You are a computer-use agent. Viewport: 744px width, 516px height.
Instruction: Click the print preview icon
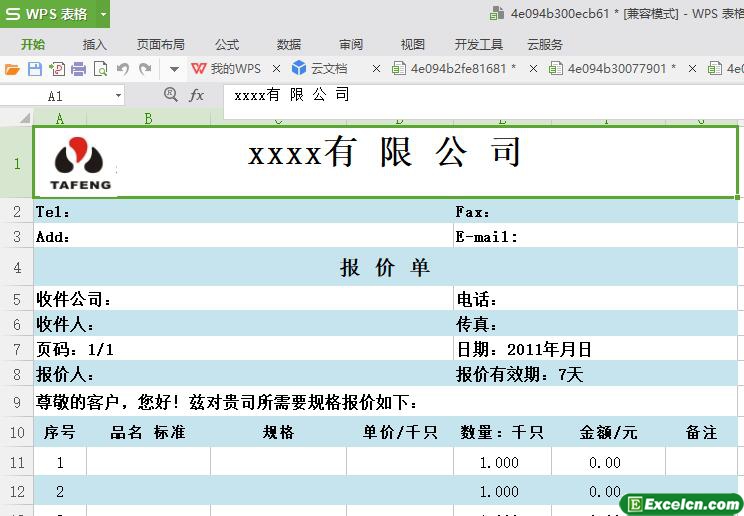100,69
